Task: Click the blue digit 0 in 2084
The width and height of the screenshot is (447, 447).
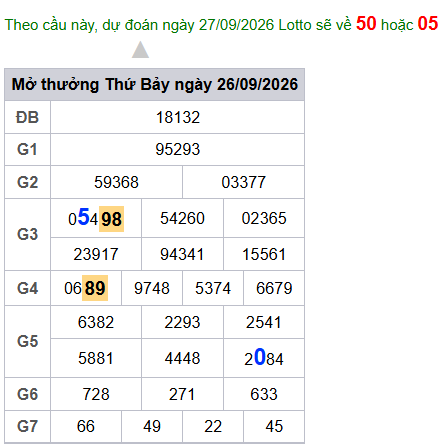Action: click(260, 357)
